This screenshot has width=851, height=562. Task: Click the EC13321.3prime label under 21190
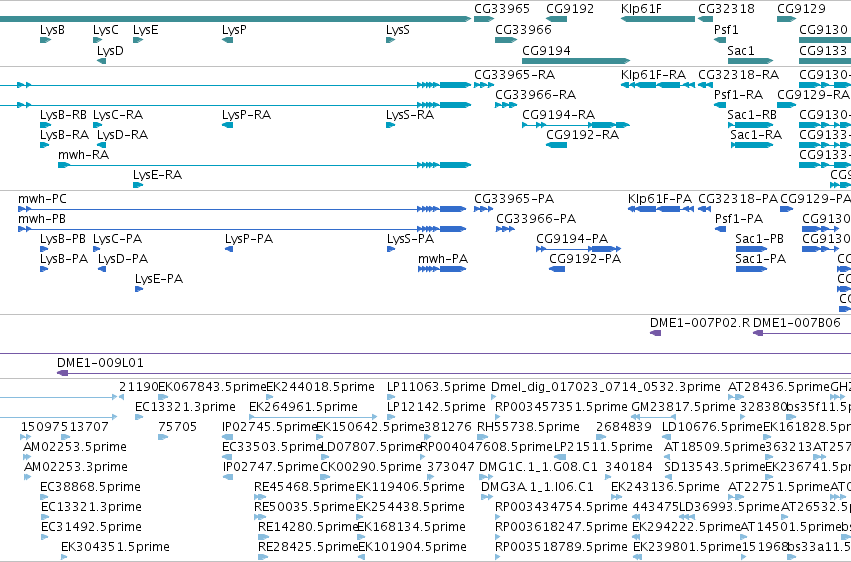[186, 407]
